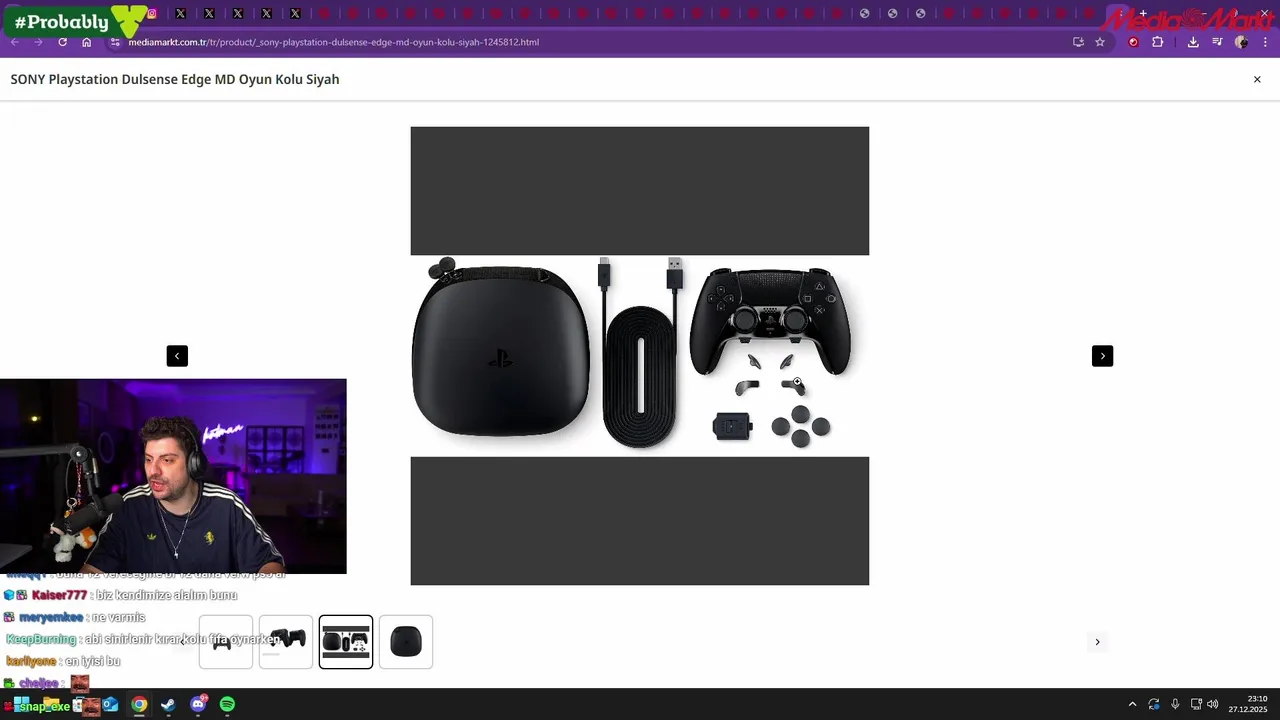
Task: Click the install app icon in the address bar
Action: (1078, 42)
